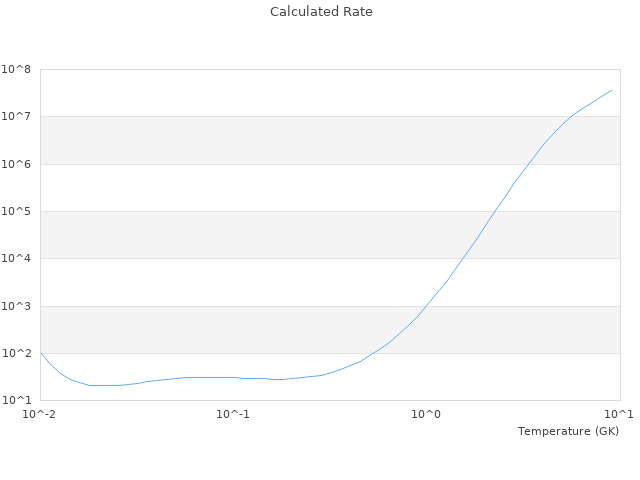640x480 pixels.
Task: Select the 10^7 y-axis tick label
Action: [16, 117]
